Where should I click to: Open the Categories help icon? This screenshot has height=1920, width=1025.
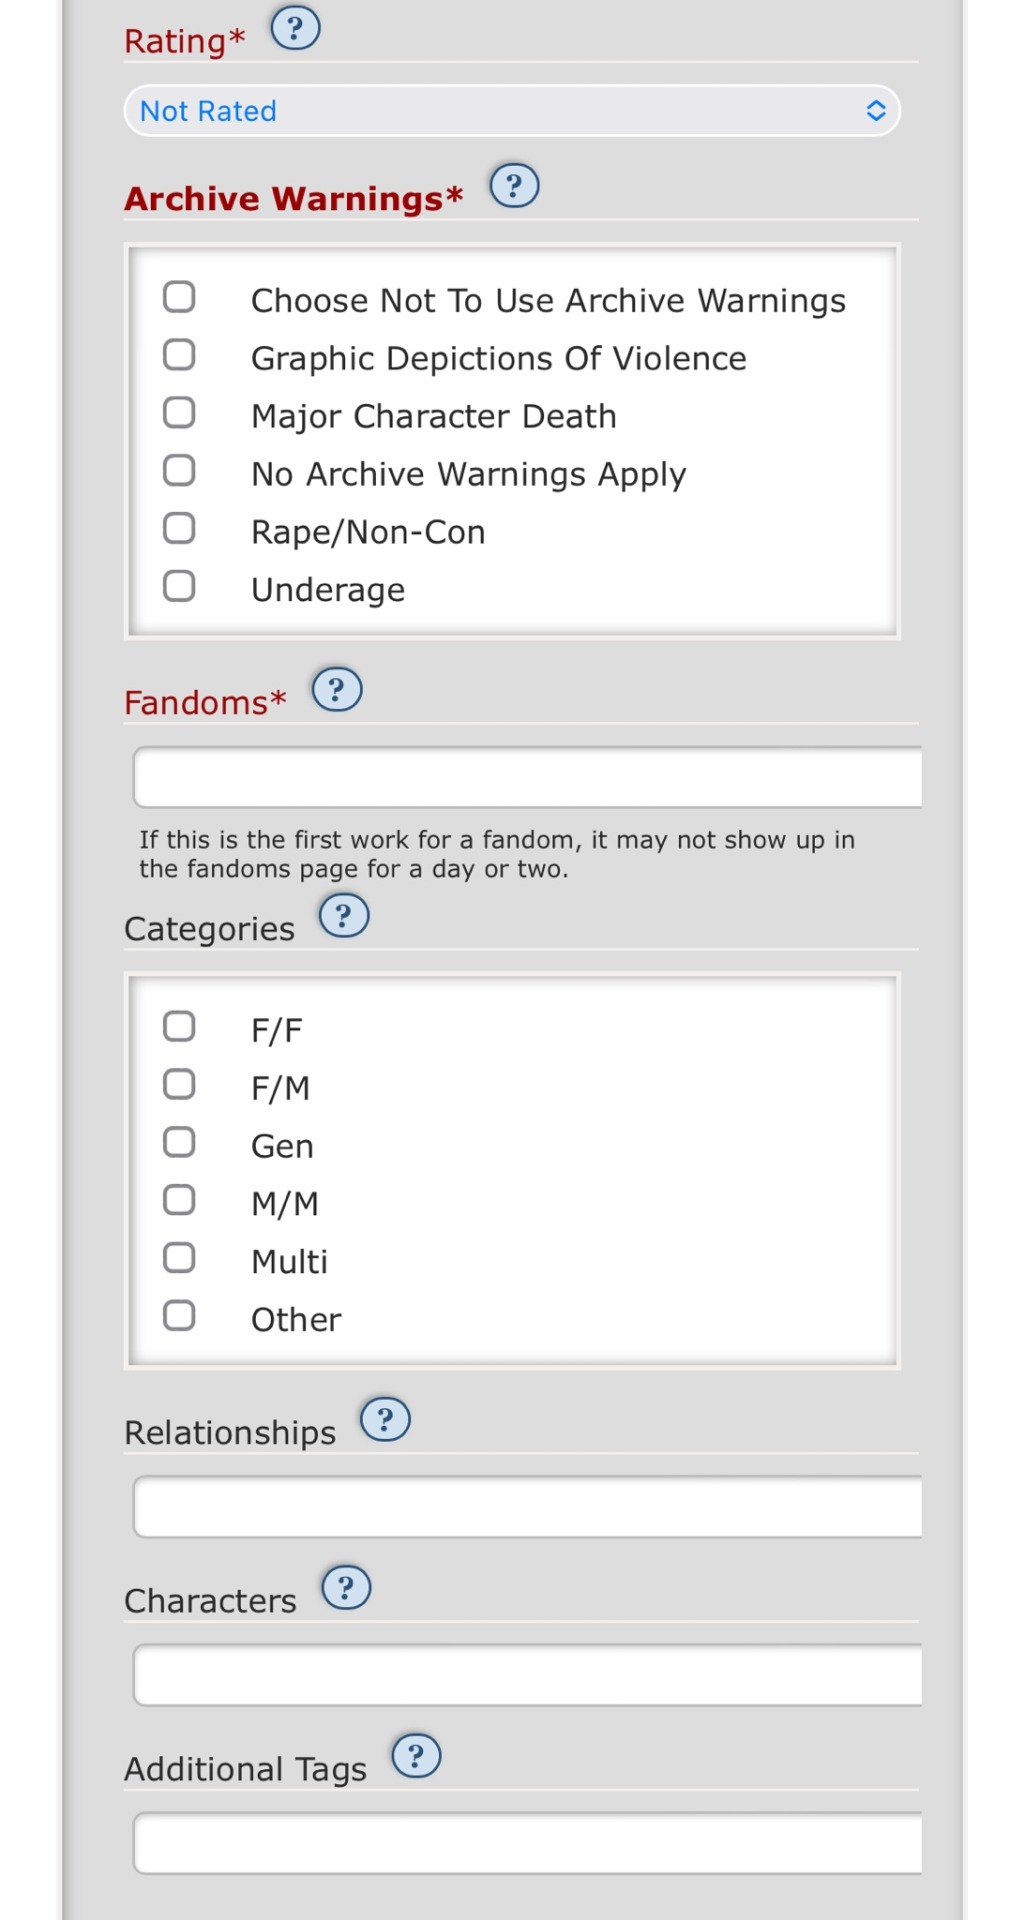click(344, 916)
